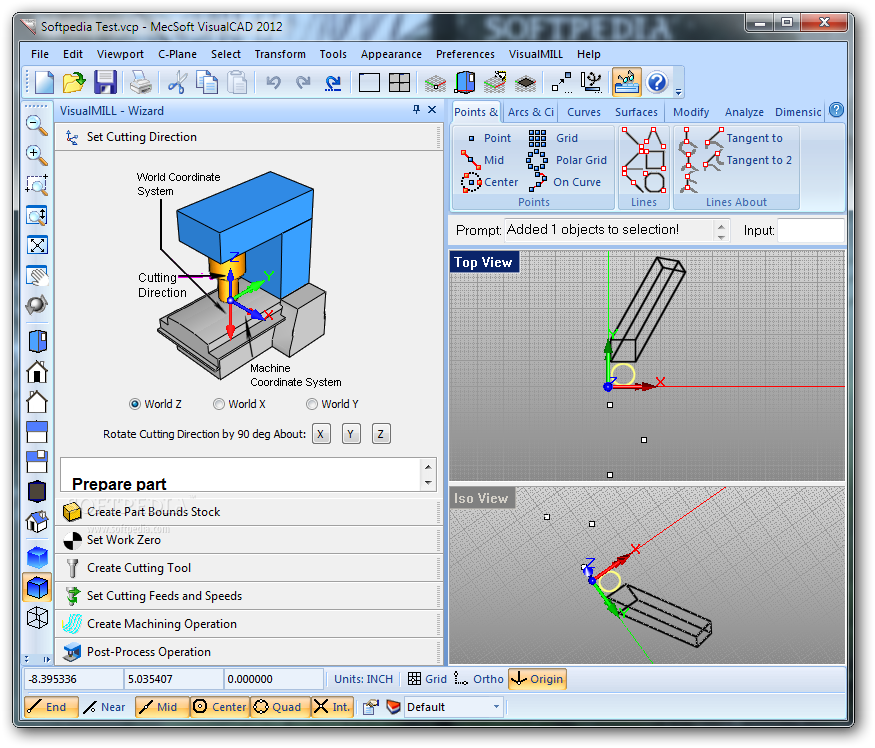Image resolution: width=875 pixels, height=748 pixels.
Task: Toggle the Mid object snap
Action: click(162, 707)
